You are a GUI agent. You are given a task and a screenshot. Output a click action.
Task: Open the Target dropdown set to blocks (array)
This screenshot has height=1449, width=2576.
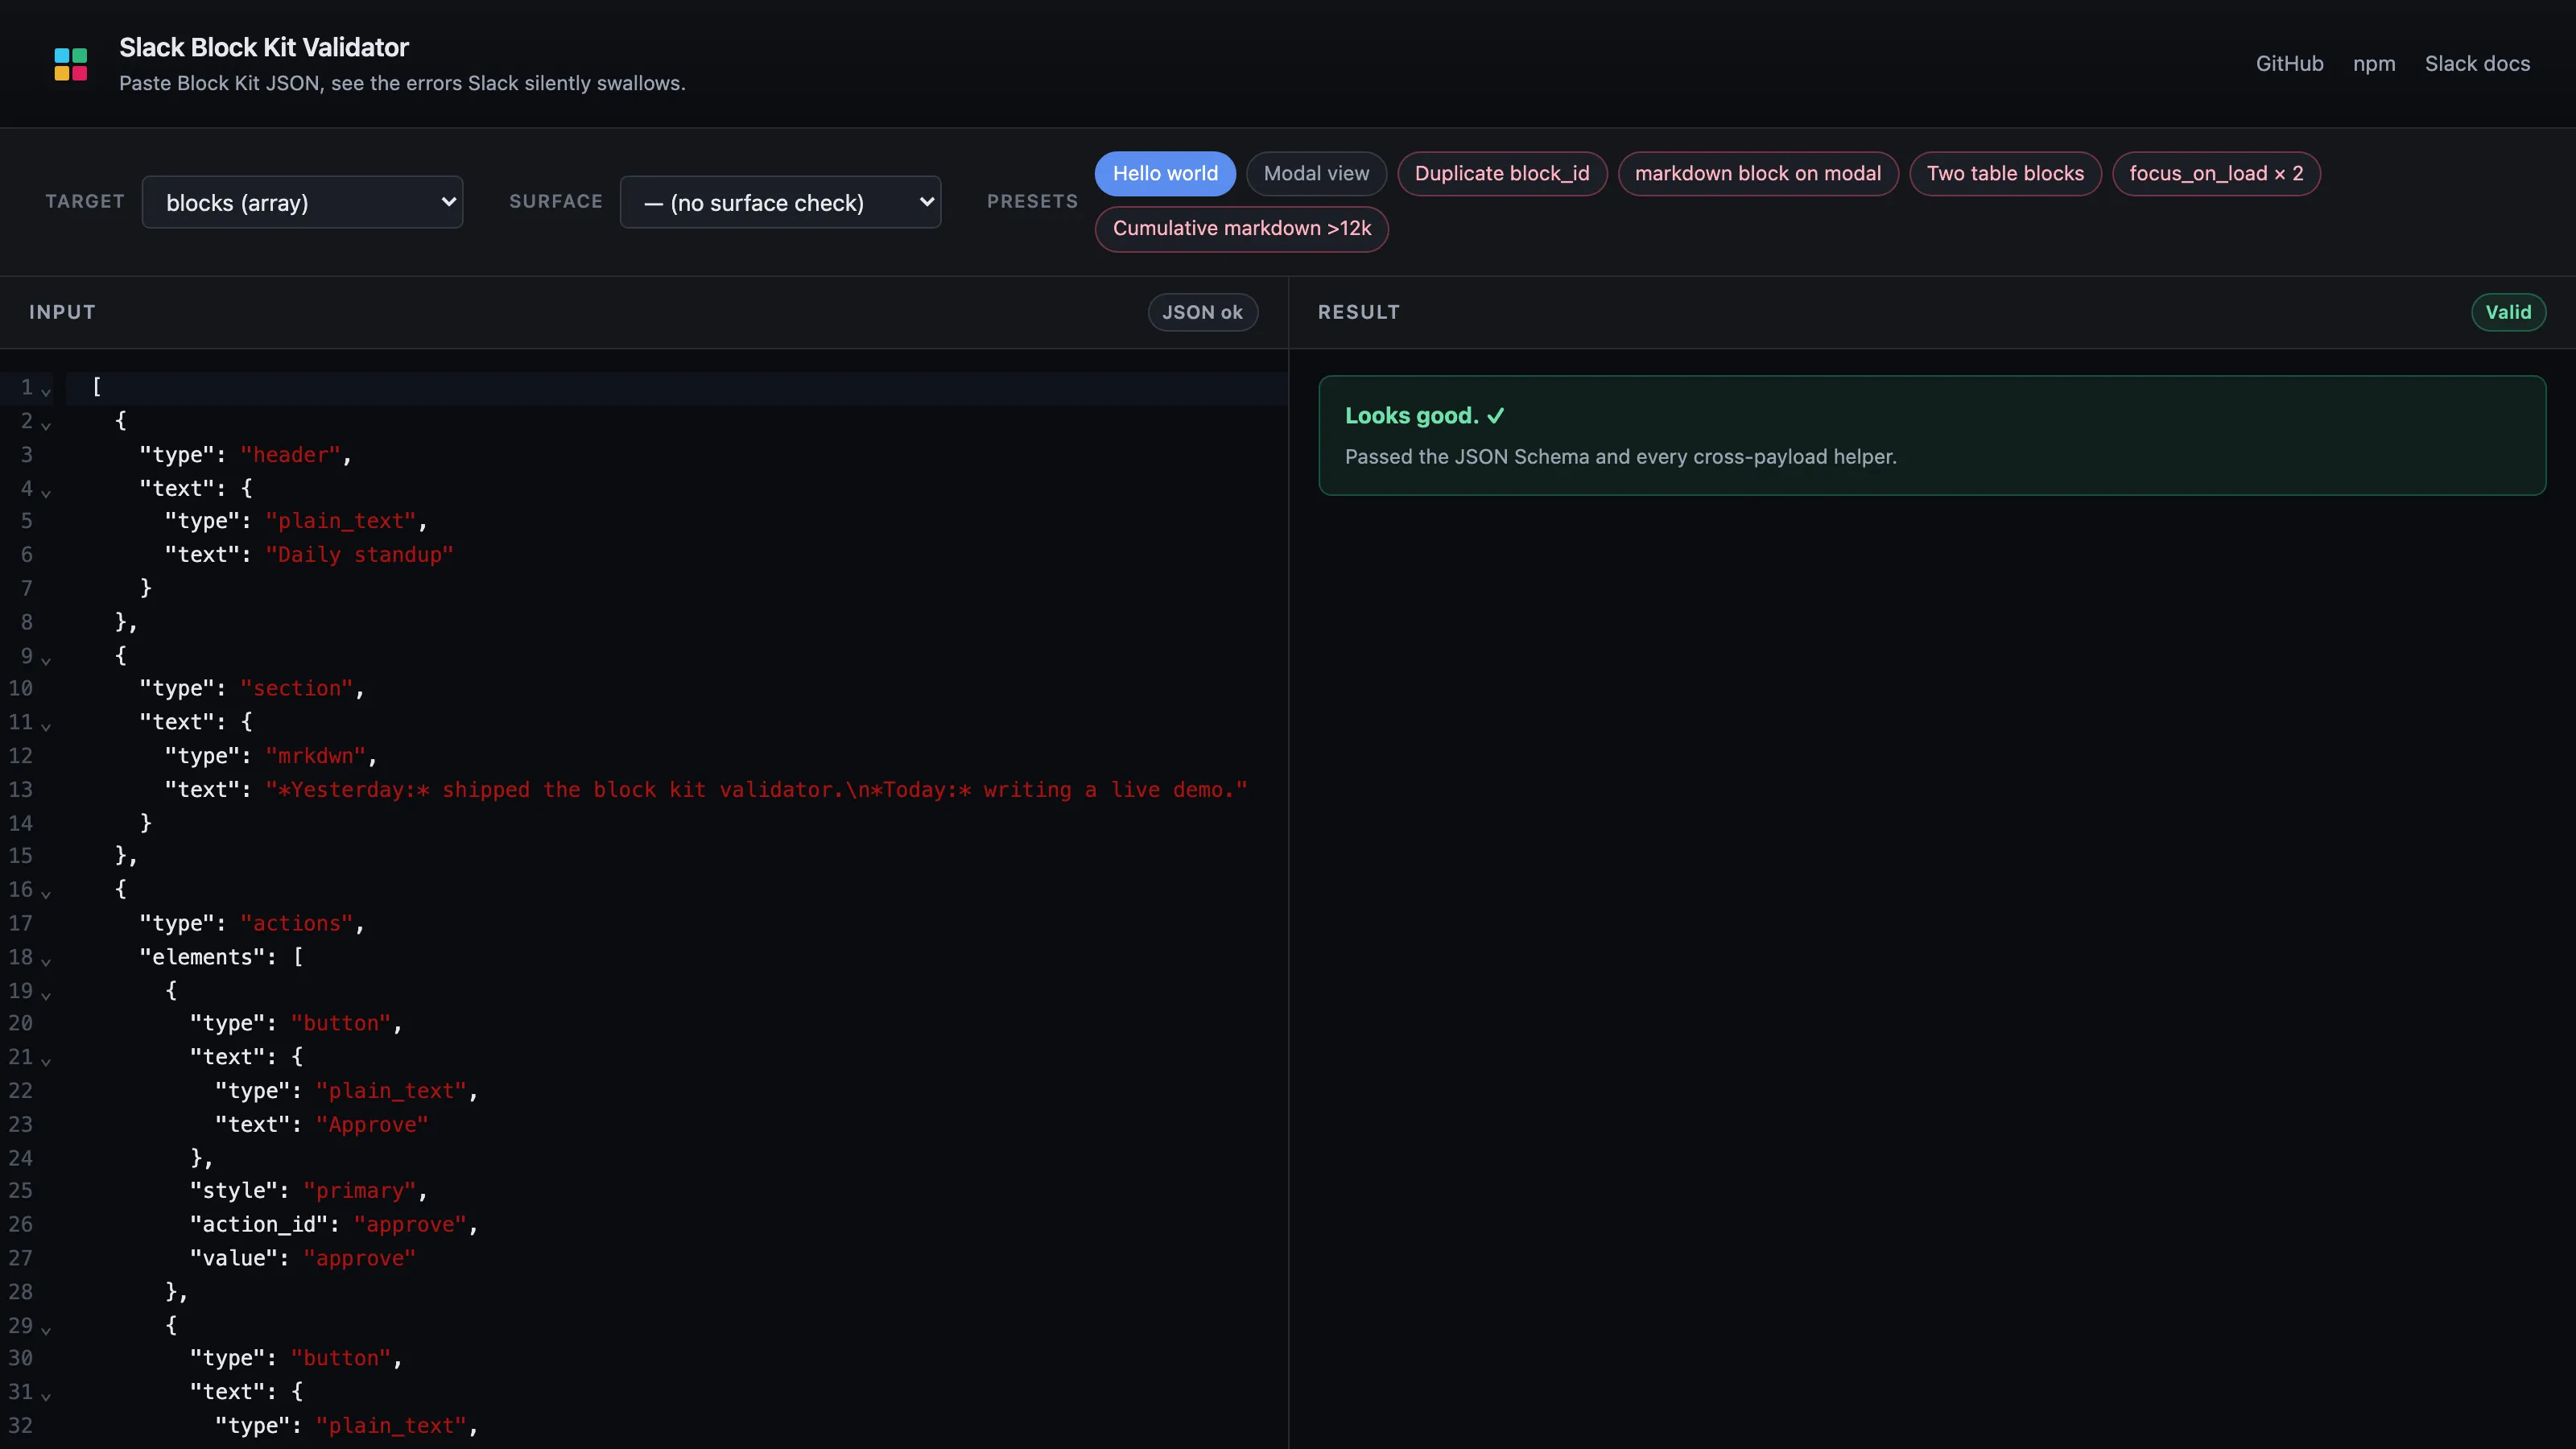pos(302,202)
